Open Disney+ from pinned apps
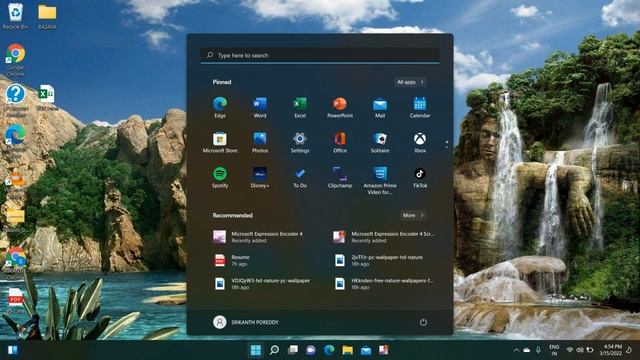The width and height of the screenshot is (640, 360). (260, 178)
